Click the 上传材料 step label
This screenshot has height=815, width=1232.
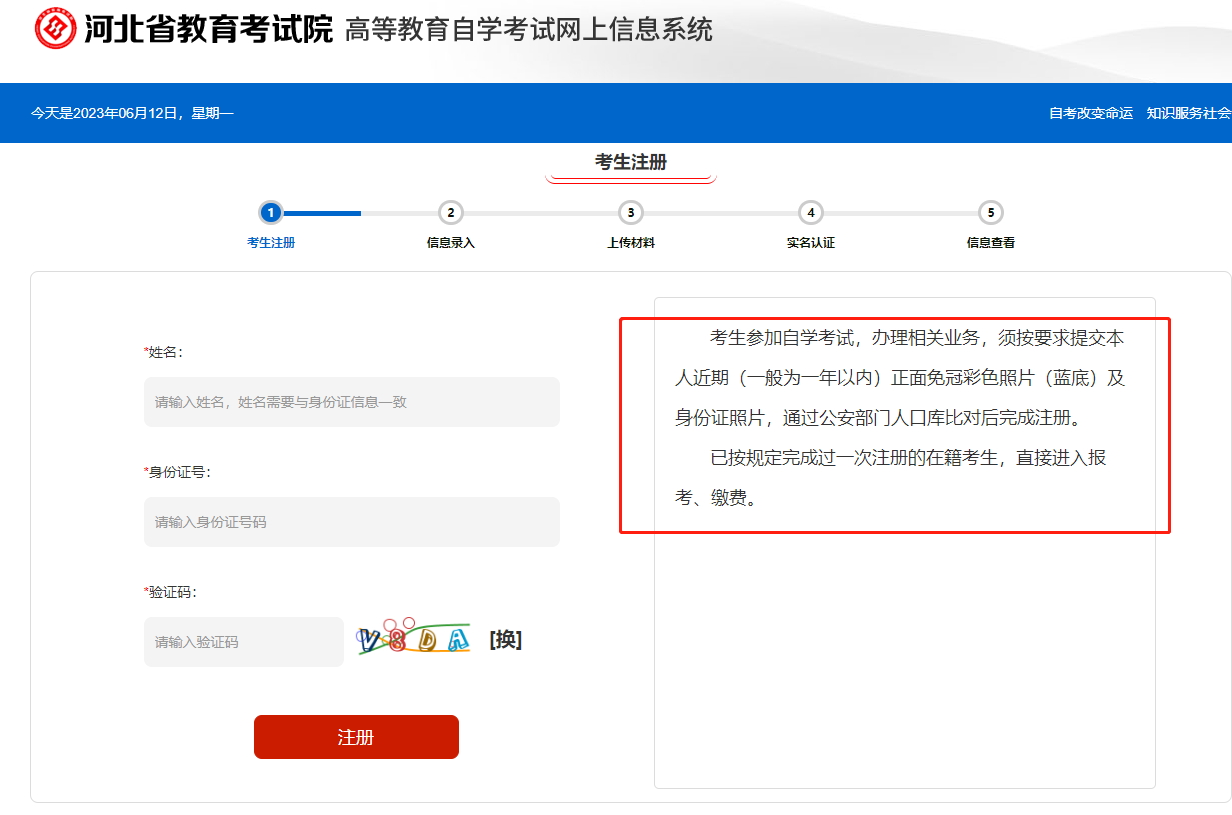630,243
